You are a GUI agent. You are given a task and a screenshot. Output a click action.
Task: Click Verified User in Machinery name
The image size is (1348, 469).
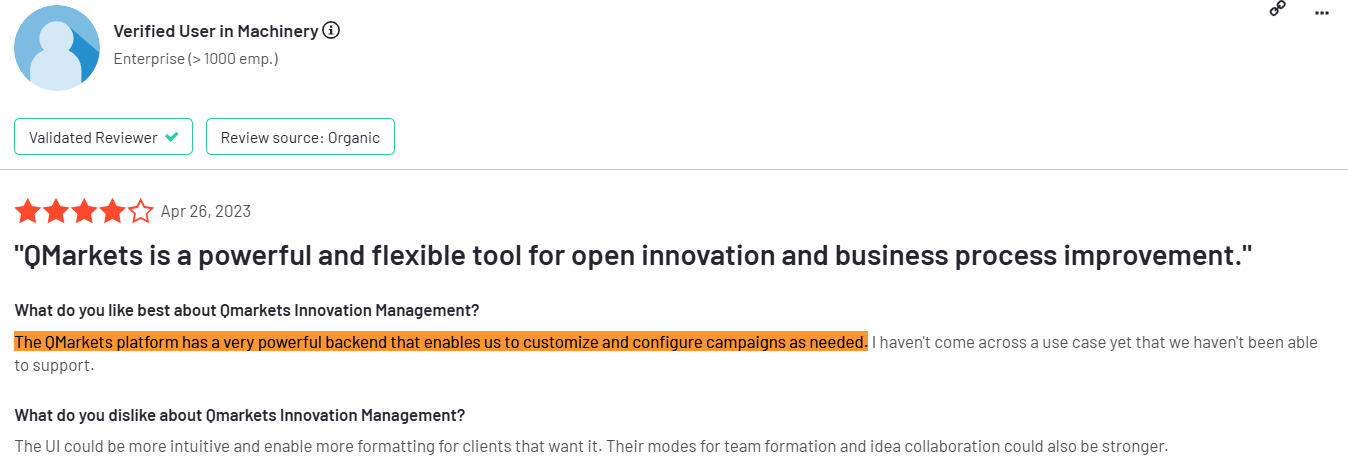coord(216,31)
